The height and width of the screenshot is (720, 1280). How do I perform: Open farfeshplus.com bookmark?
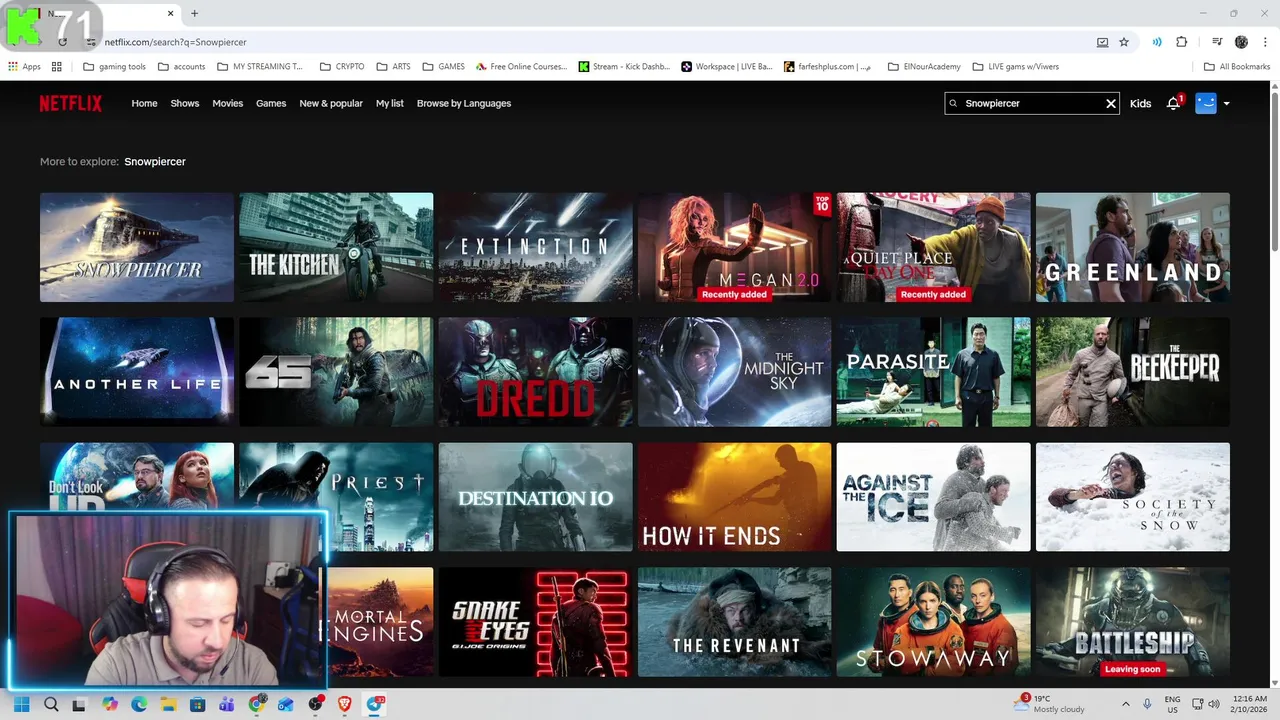(827, 67)
